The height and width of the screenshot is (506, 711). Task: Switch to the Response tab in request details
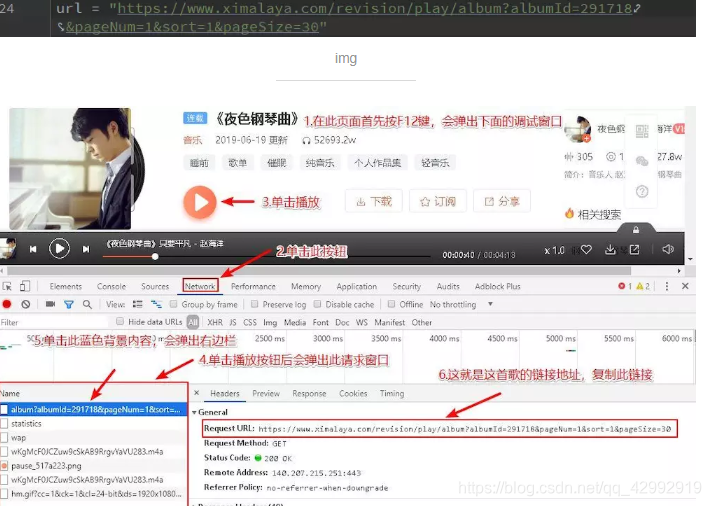click(309, 394)
